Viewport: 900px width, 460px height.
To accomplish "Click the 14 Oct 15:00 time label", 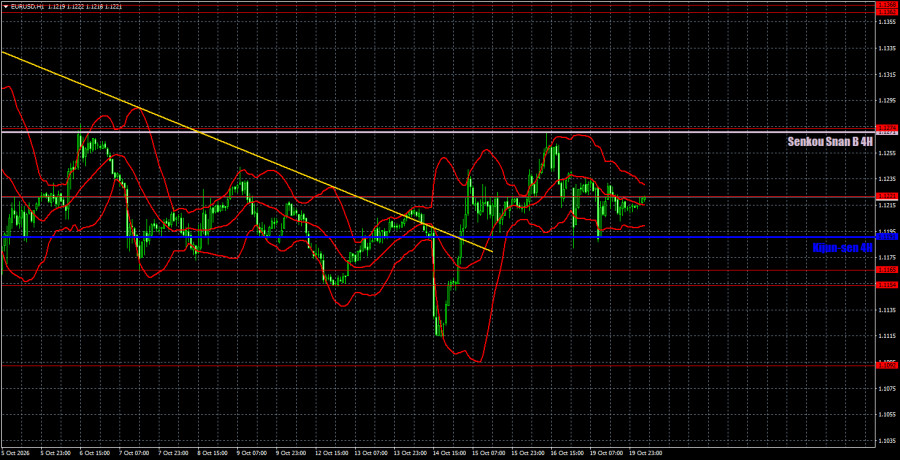I will coord(447,453).
